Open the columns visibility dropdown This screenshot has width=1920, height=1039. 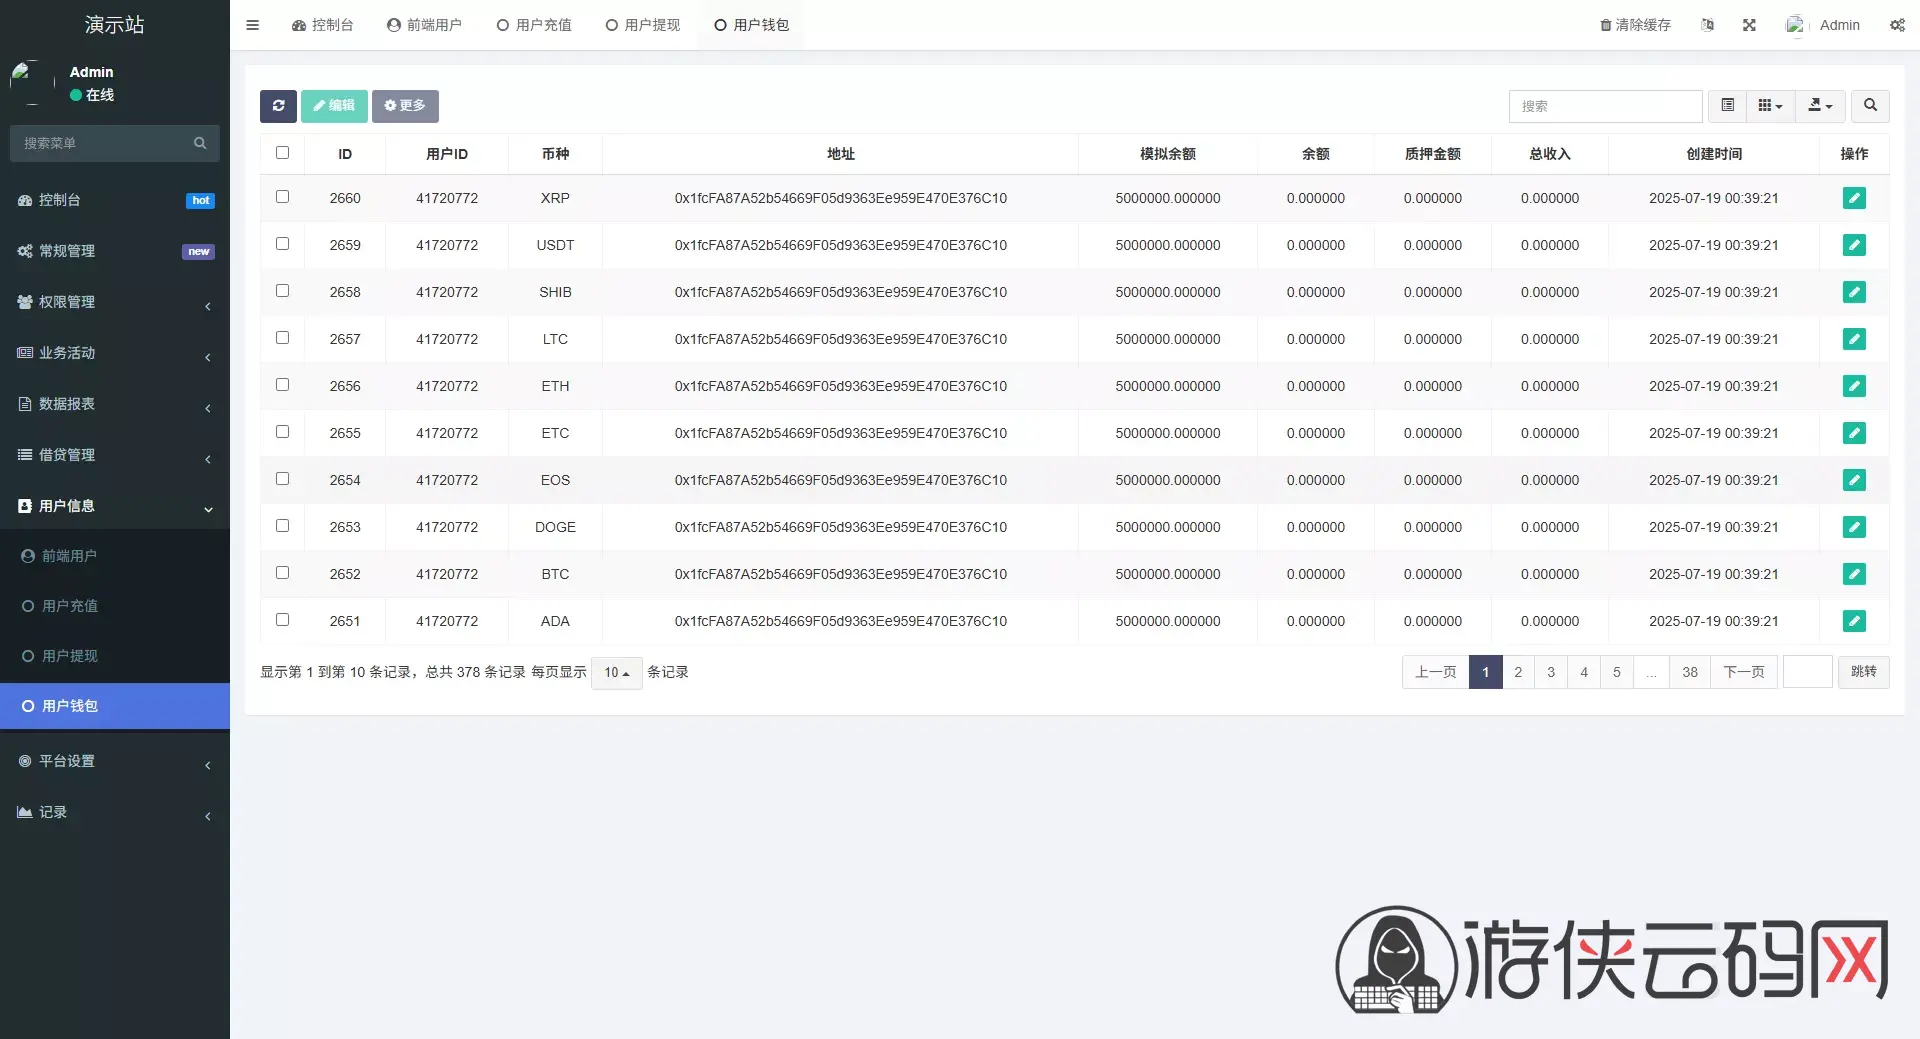click(1770, 105)
